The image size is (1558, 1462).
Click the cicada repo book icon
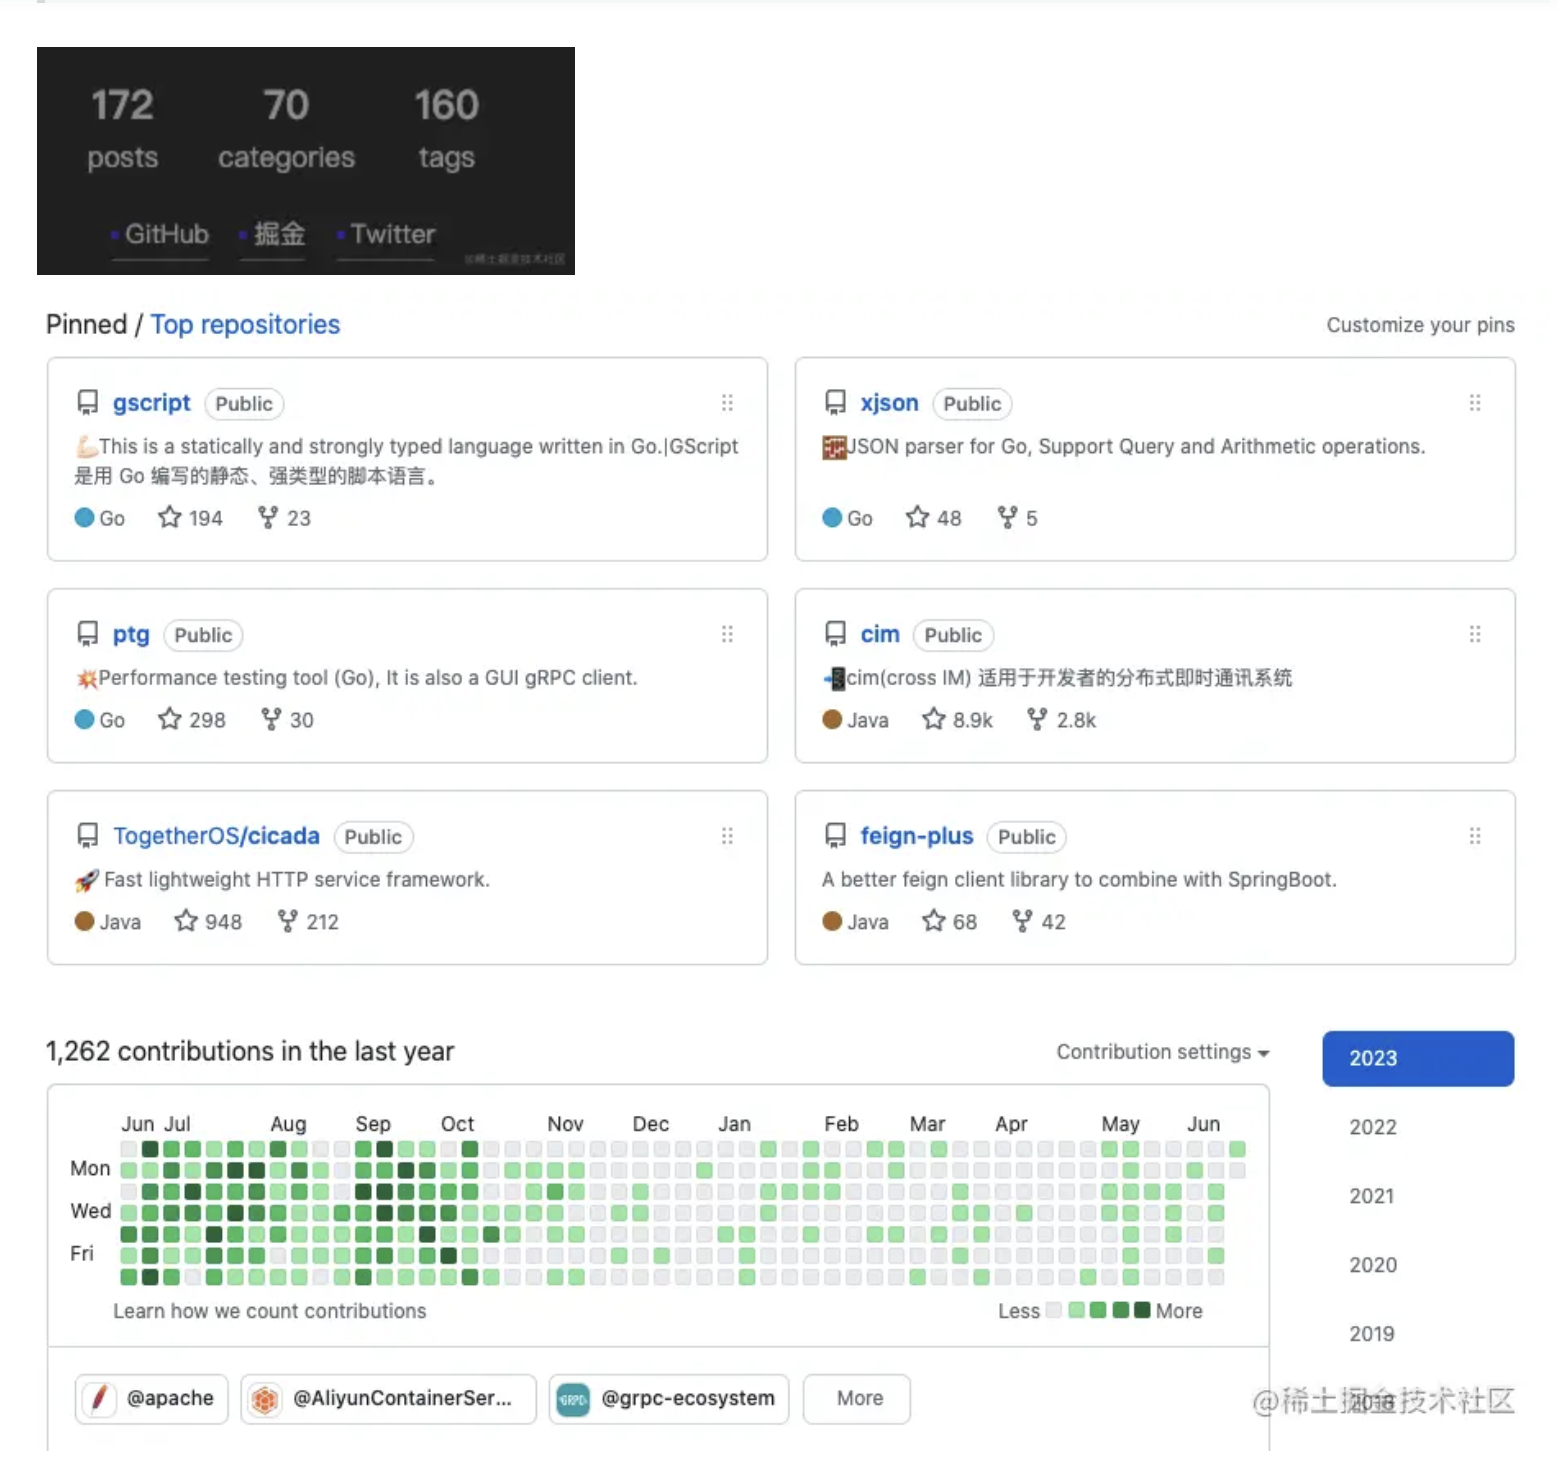point(88,836)
